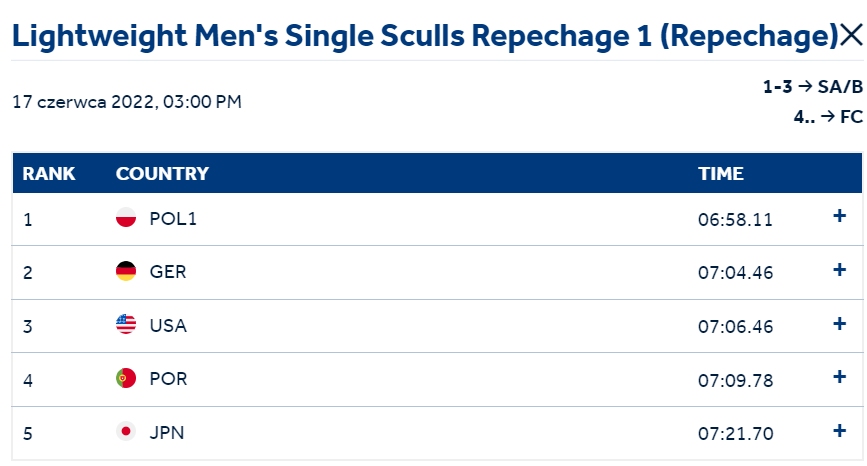Viewport: 867px width, 466px height.
Task: Select the JPN country label
Action: click(167, 432)
